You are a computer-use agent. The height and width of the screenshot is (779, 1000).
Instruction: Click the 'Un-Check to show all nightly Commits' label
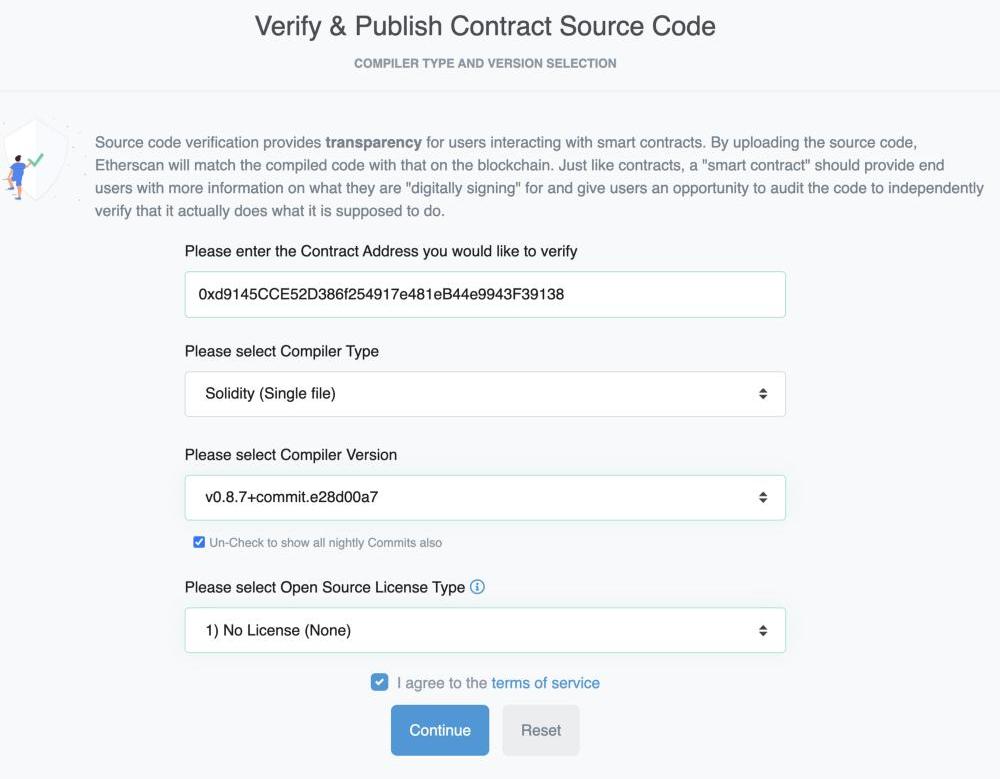(325, 543)
